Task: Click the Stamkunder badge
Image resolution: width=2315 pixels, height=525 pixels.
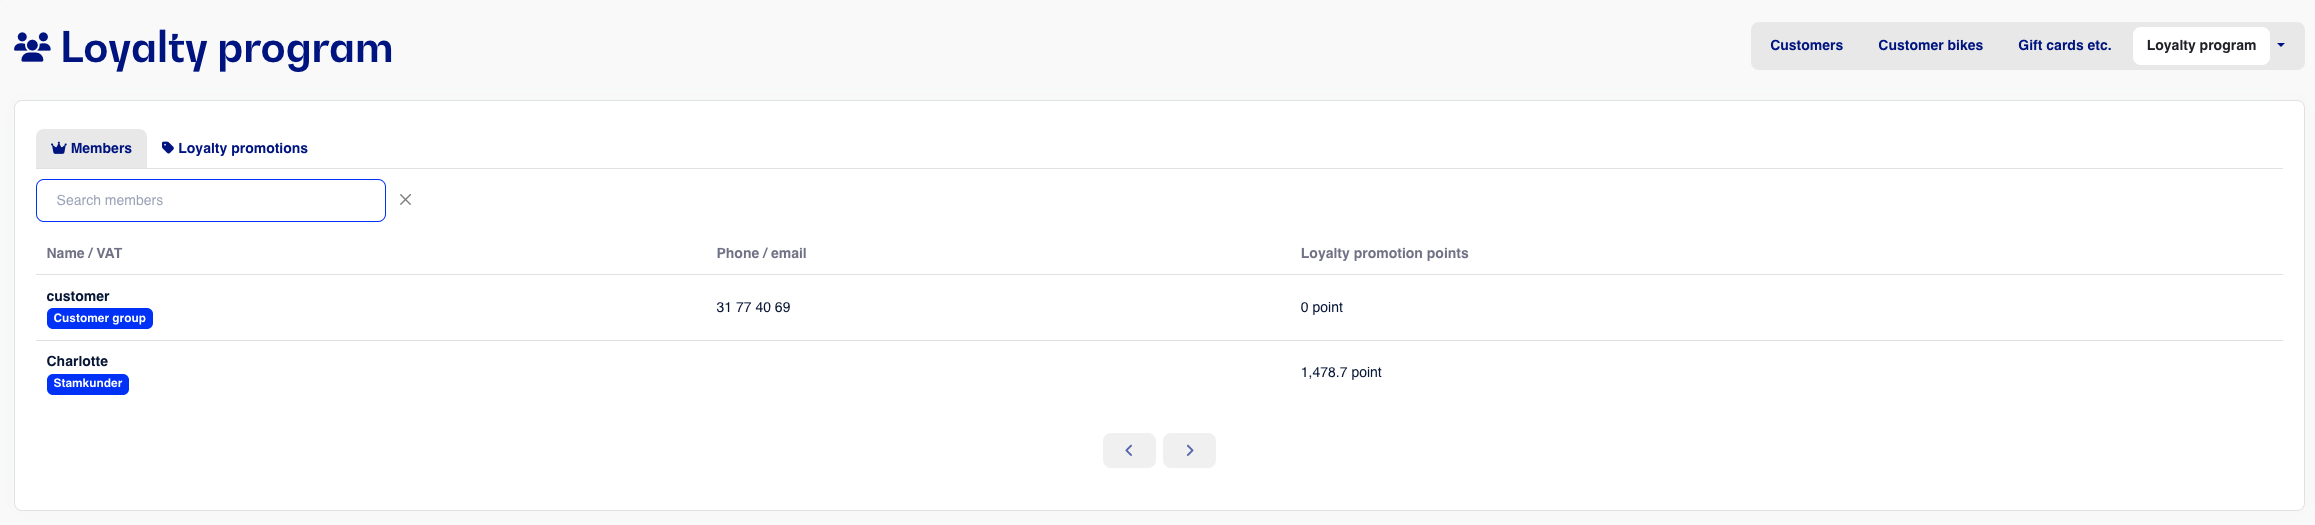Action: [x=88, y=383]
